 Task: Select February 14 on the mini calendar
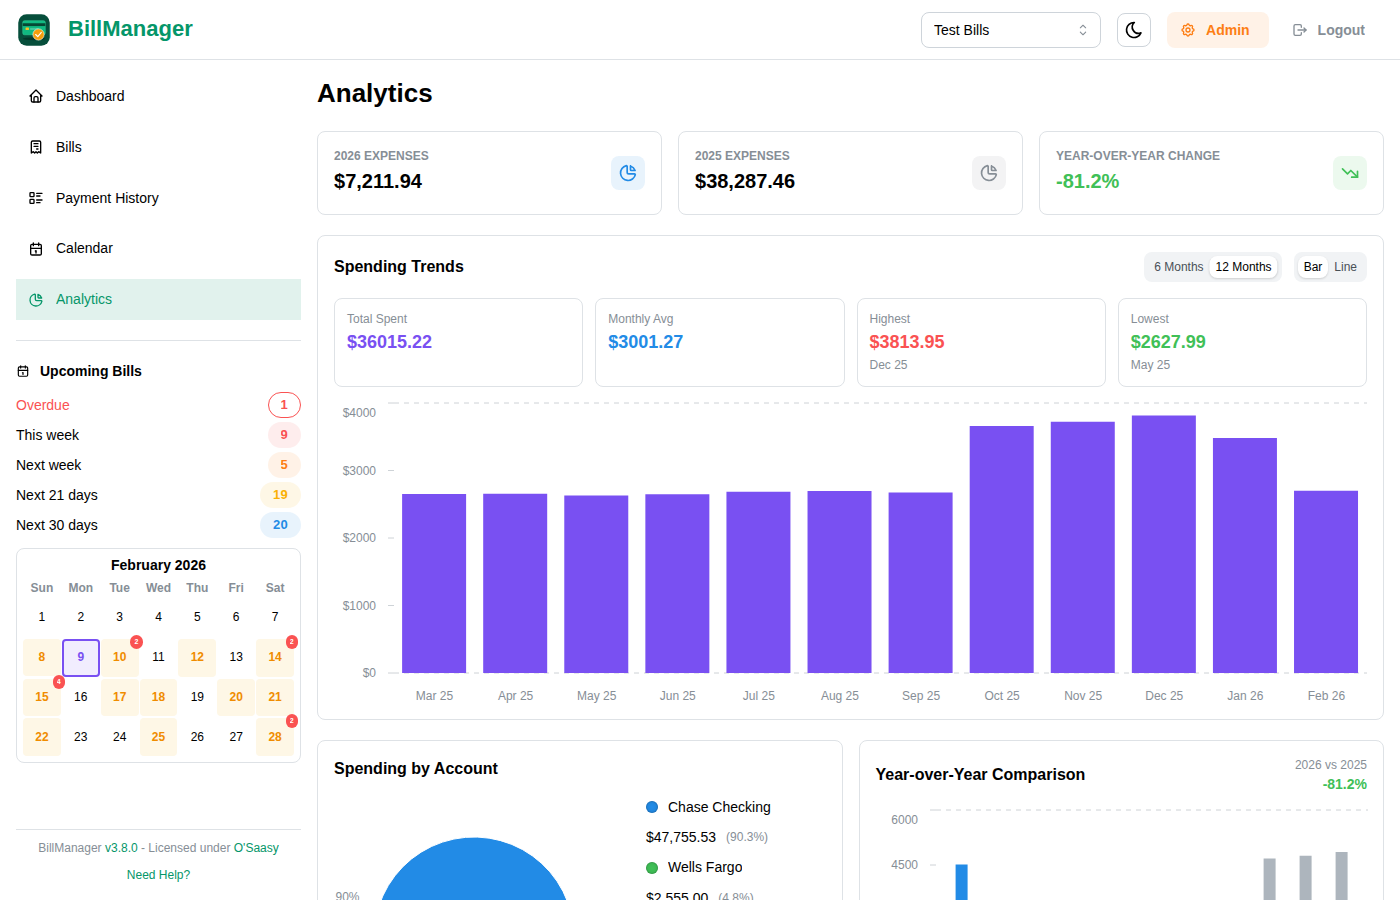coord(275,657)
